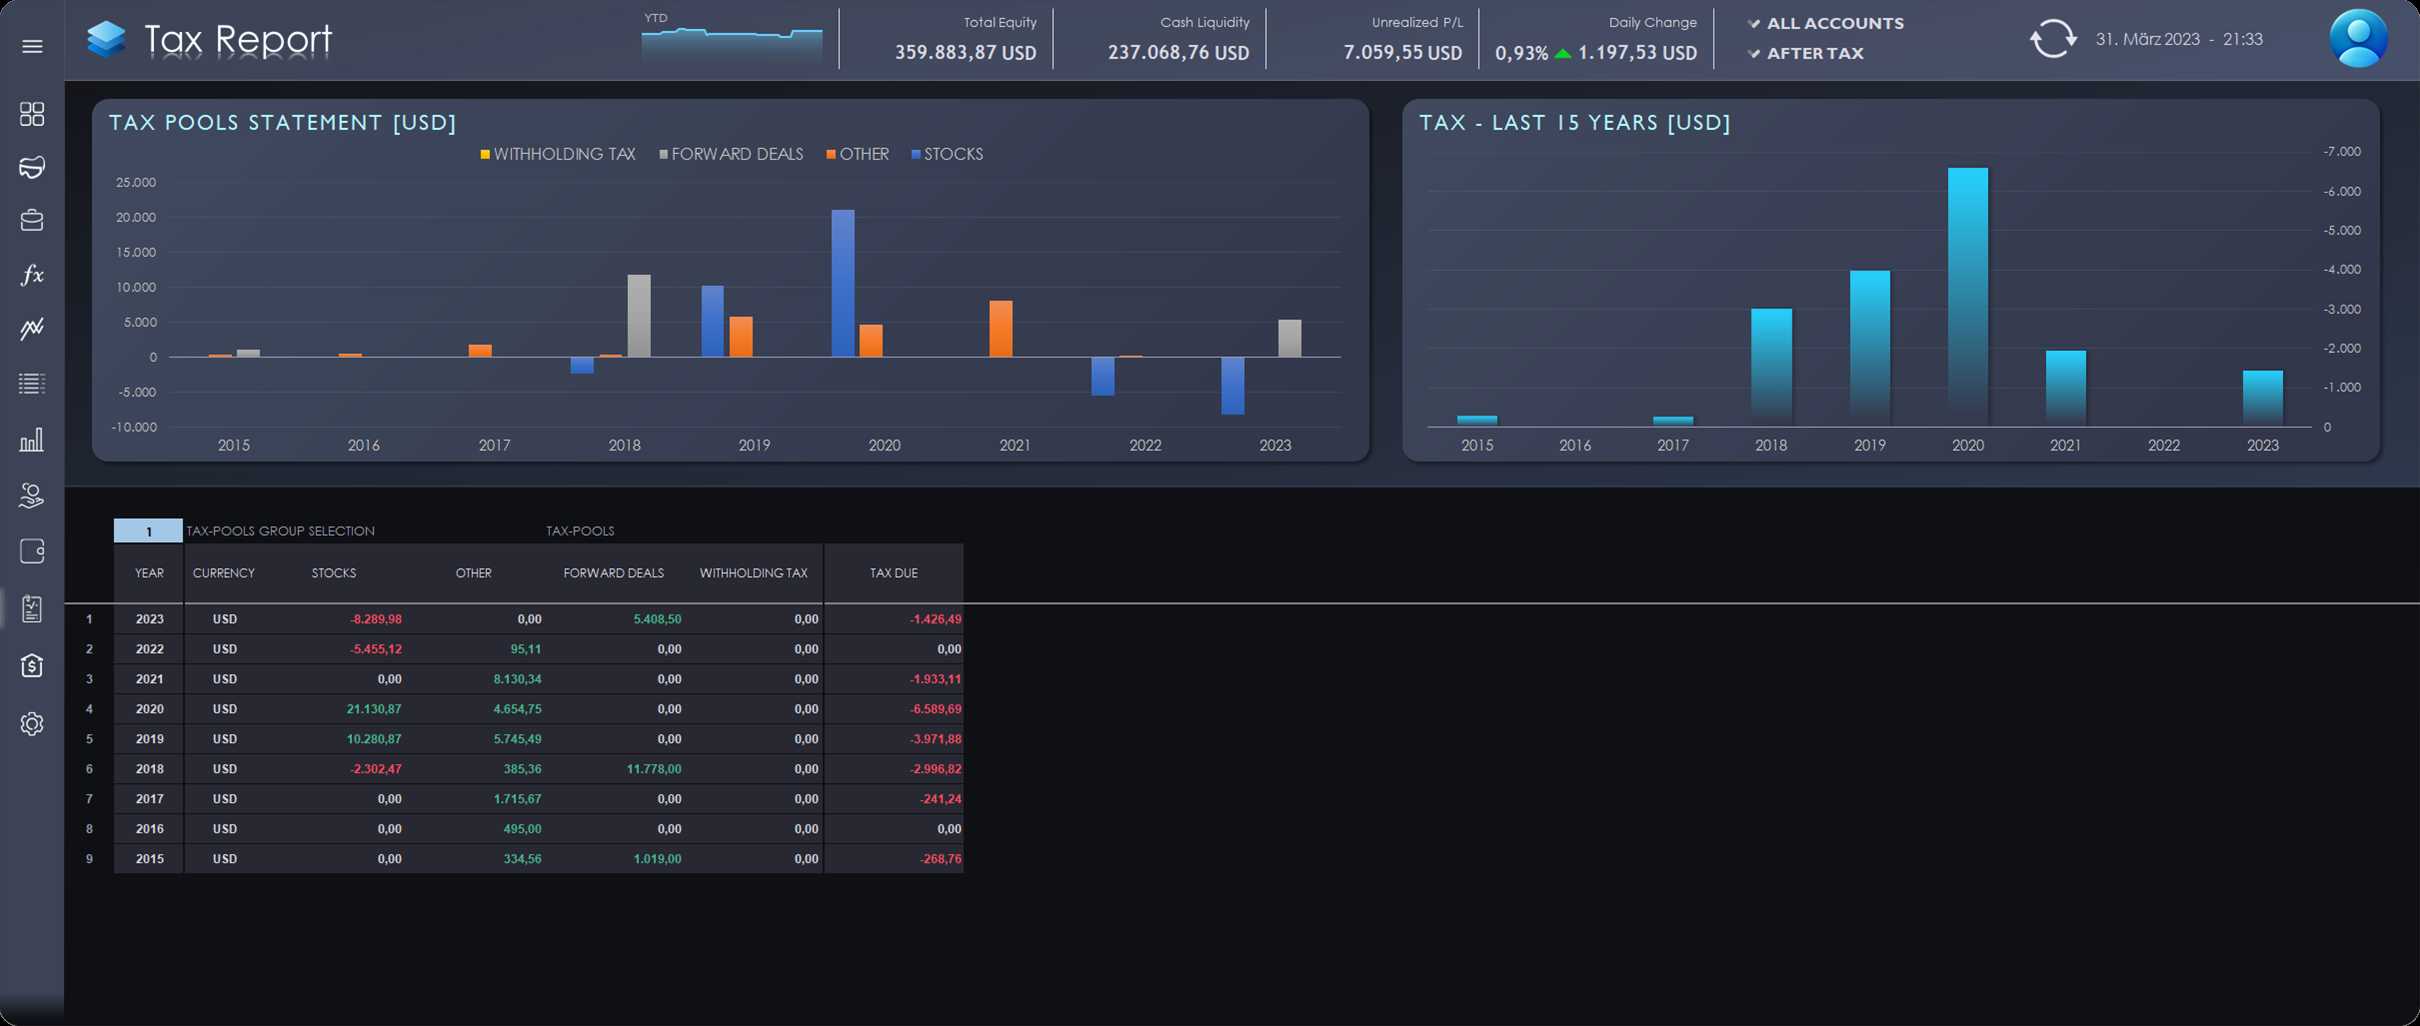Click other value 8.130,34
2420x1026 pixels.
[517, 679]
